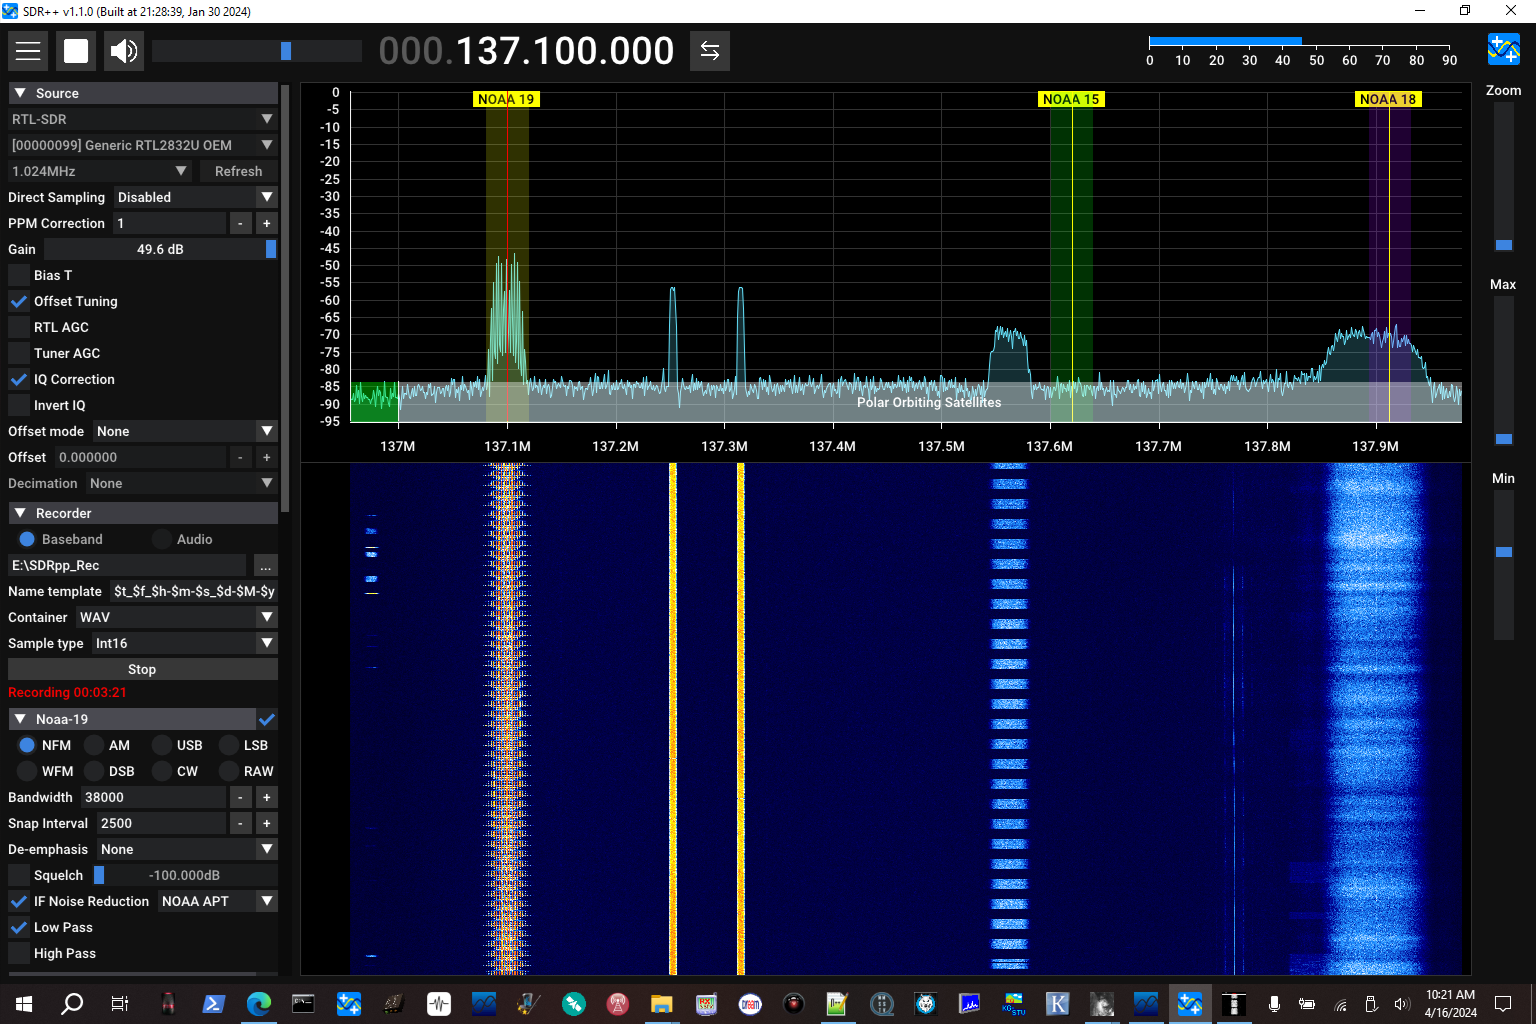Select CW demodulation mode
This screenshot has height=1024, width=1536.
(162, 771)
